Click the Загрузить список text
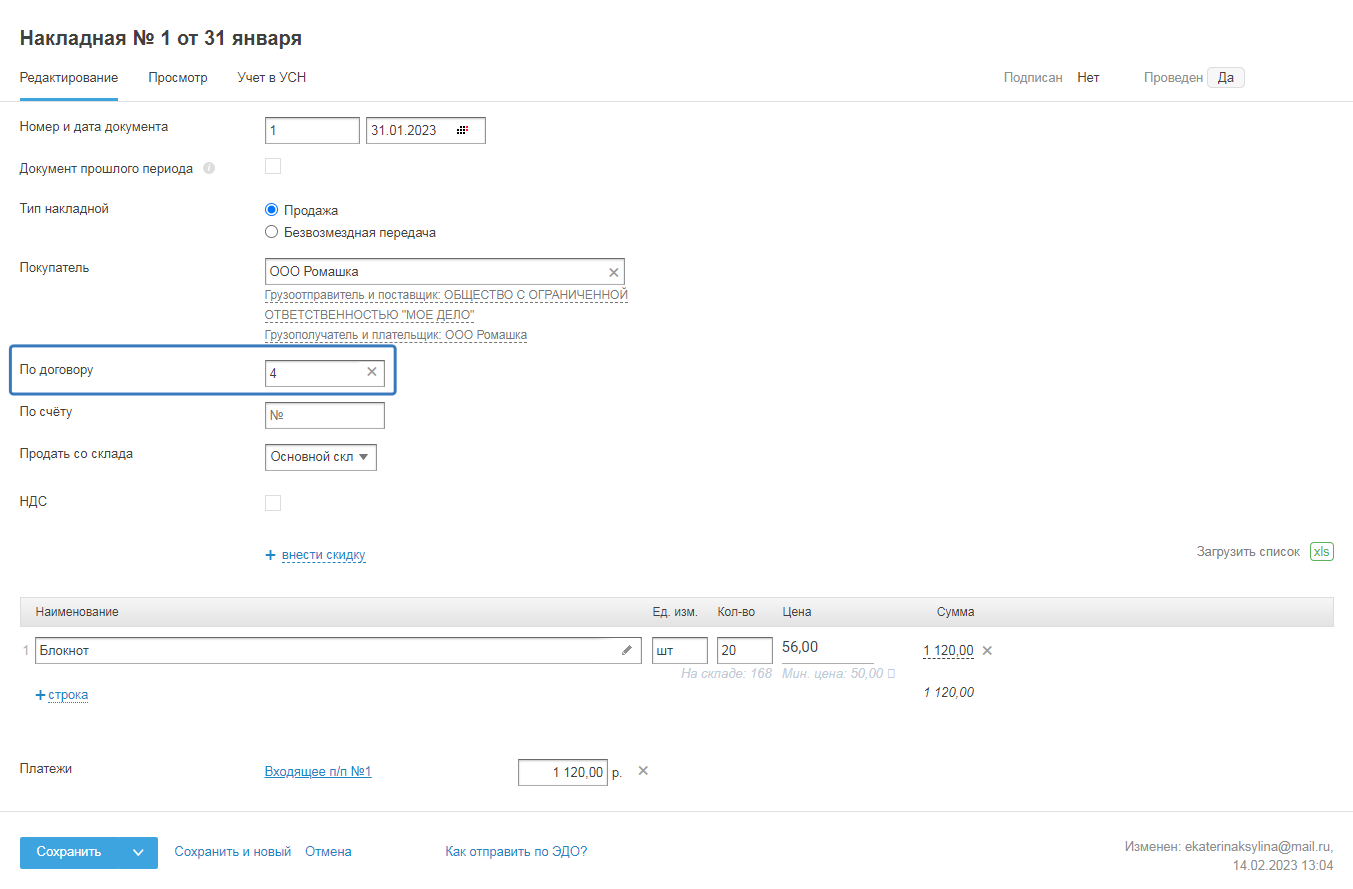The width and height of the screenshot is (1353, 889). [1248, 552]
